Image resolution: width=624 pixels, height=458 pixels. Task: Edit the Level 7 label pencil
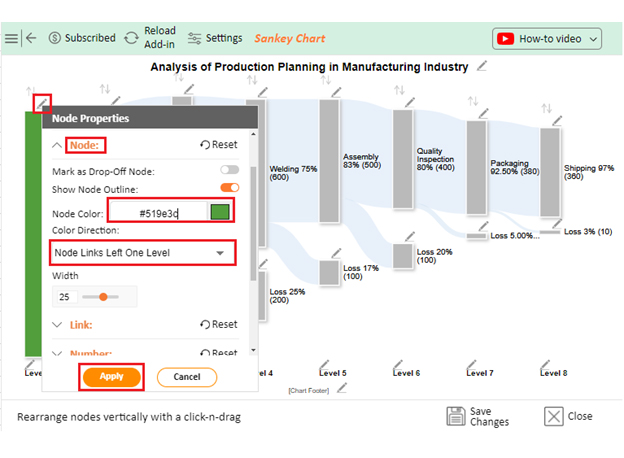coord(472,364)
